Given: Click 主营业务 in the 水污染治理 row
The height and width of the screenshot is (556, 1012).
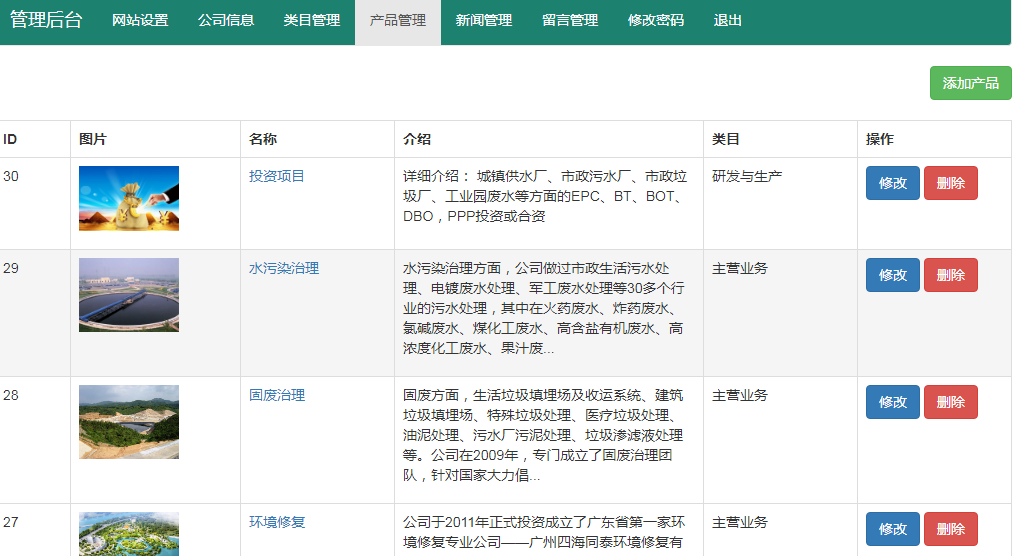Looking at the screenshot, I should [740, 268].
